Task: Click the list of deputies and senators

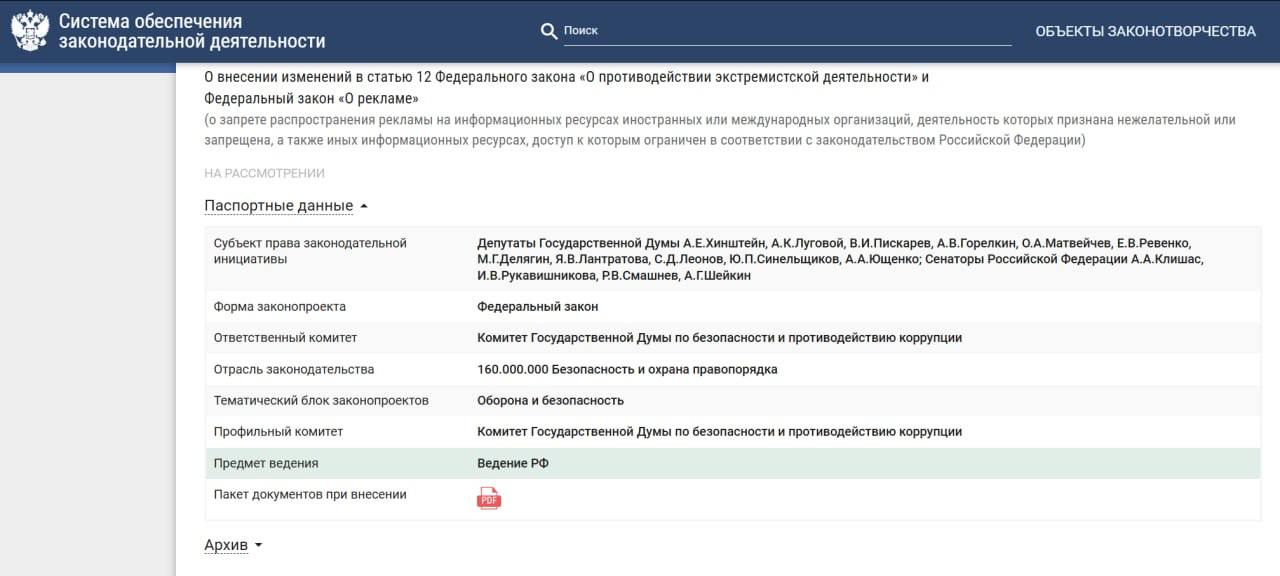Action: (x=840, y=259)
